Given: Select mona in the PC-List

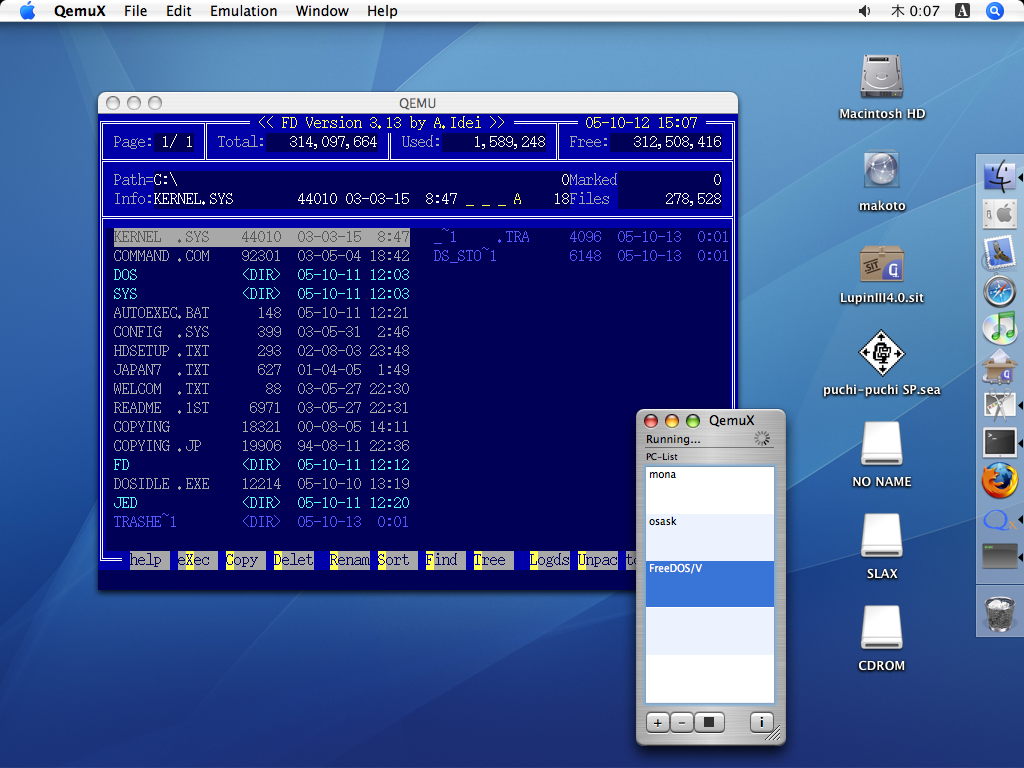Looking at the screenshot, I should [x=710, y=490].
